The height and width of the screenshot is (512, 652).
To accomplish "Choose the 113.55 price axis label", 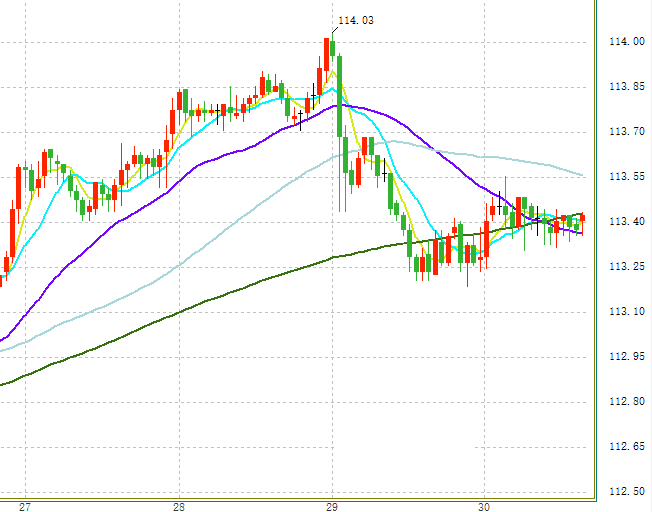I will pos(624,177).
